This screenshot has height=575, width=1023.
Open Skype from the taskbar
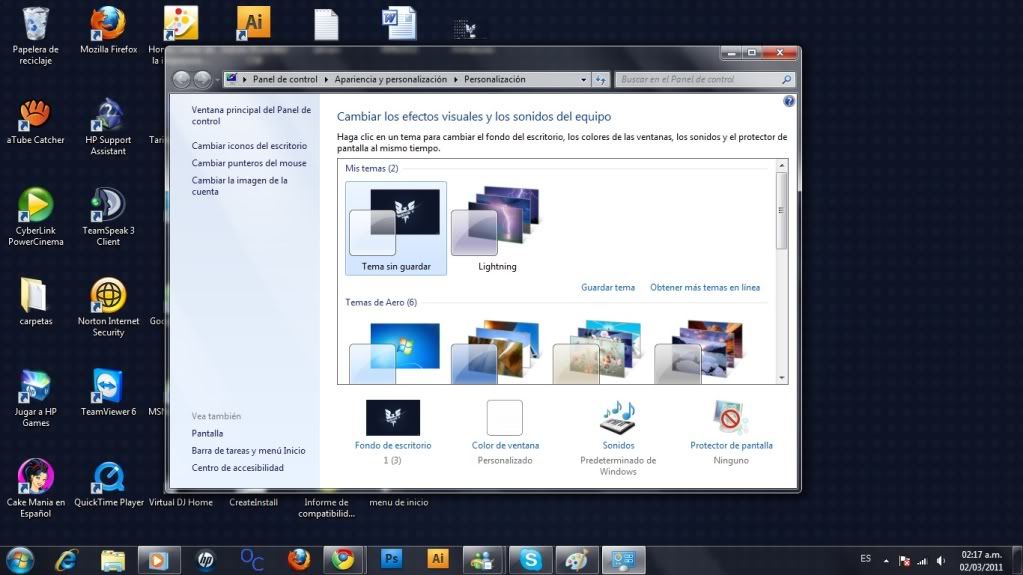point(530,560)
